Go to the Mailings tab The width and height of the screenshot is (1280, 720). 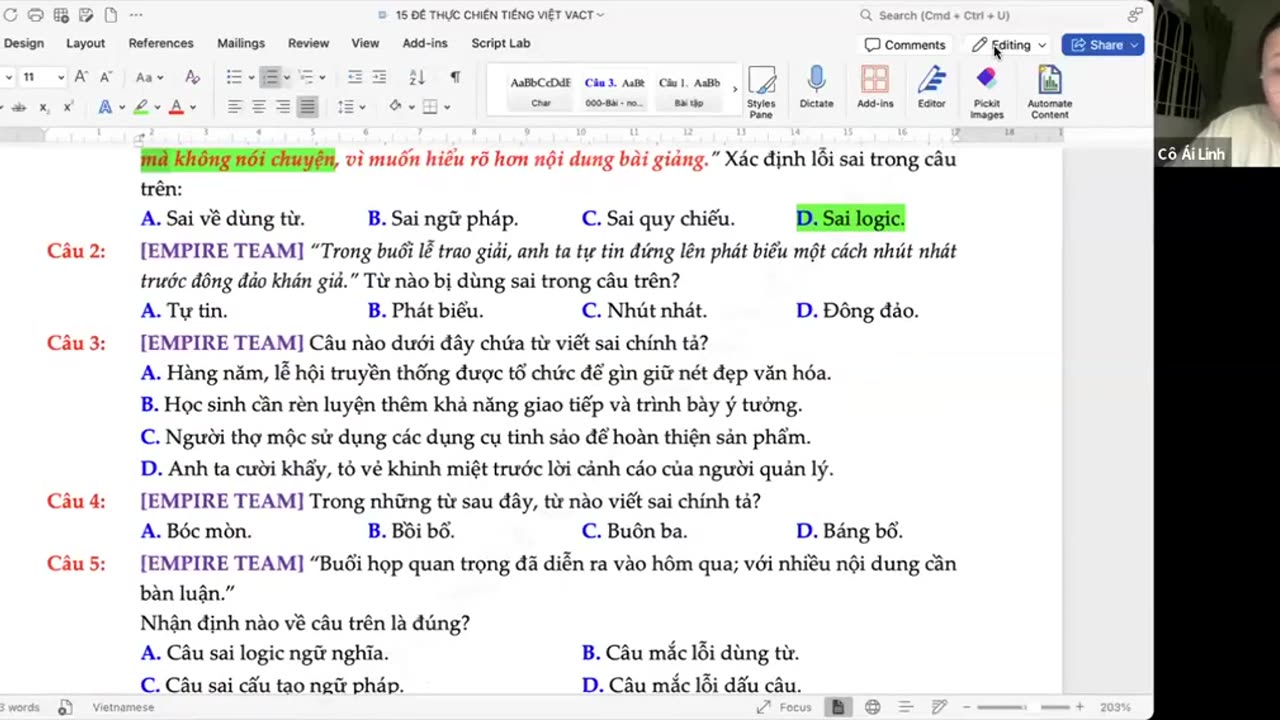(241, 43)
